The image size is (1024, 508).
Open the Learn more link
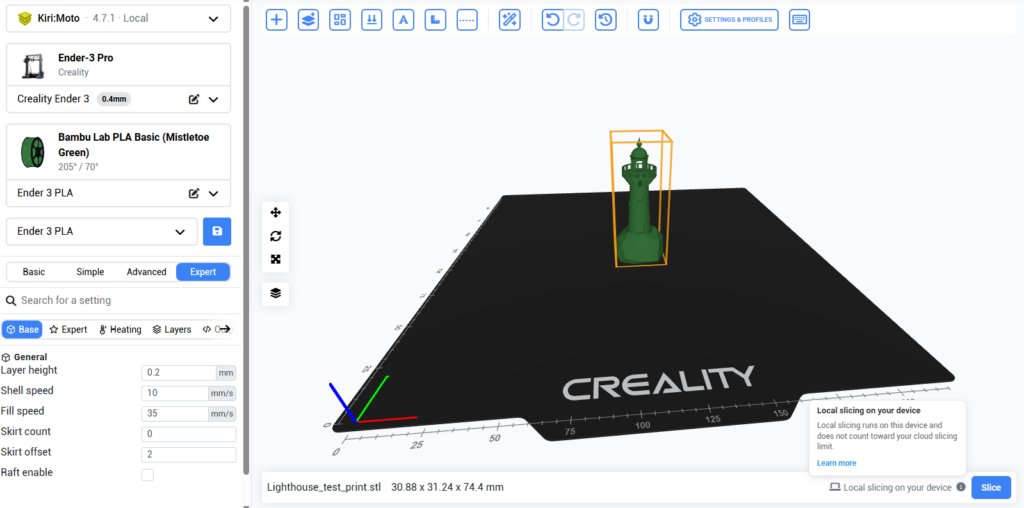(837, 463)
